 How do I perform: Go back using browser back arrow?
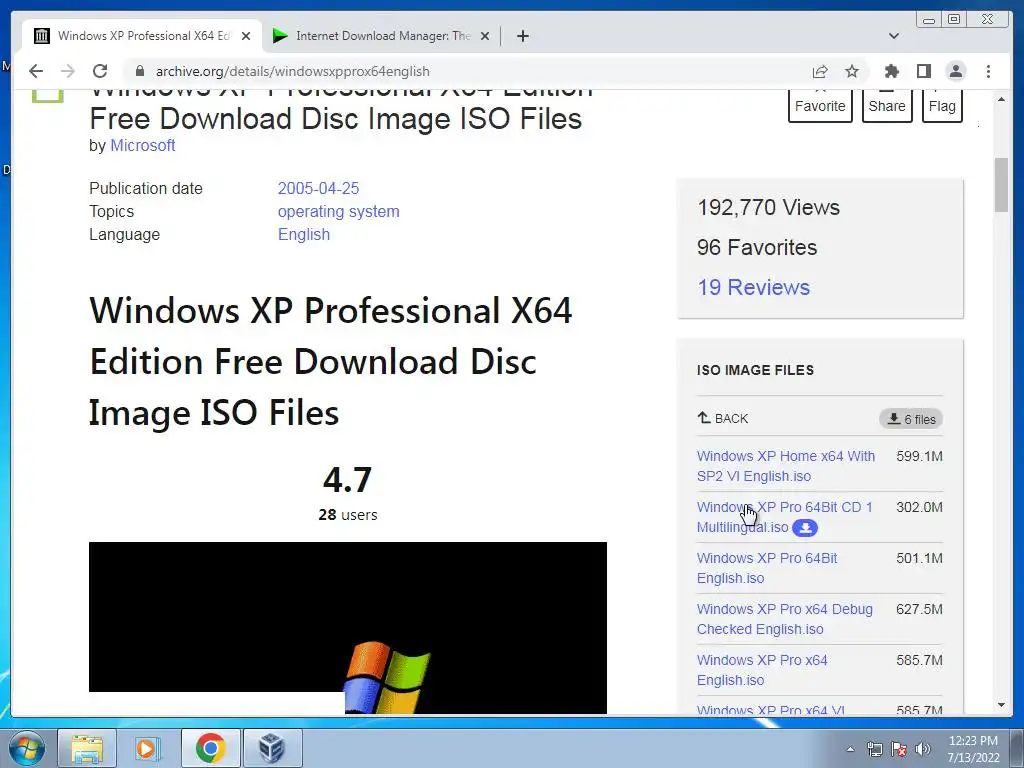coord(36,71)
